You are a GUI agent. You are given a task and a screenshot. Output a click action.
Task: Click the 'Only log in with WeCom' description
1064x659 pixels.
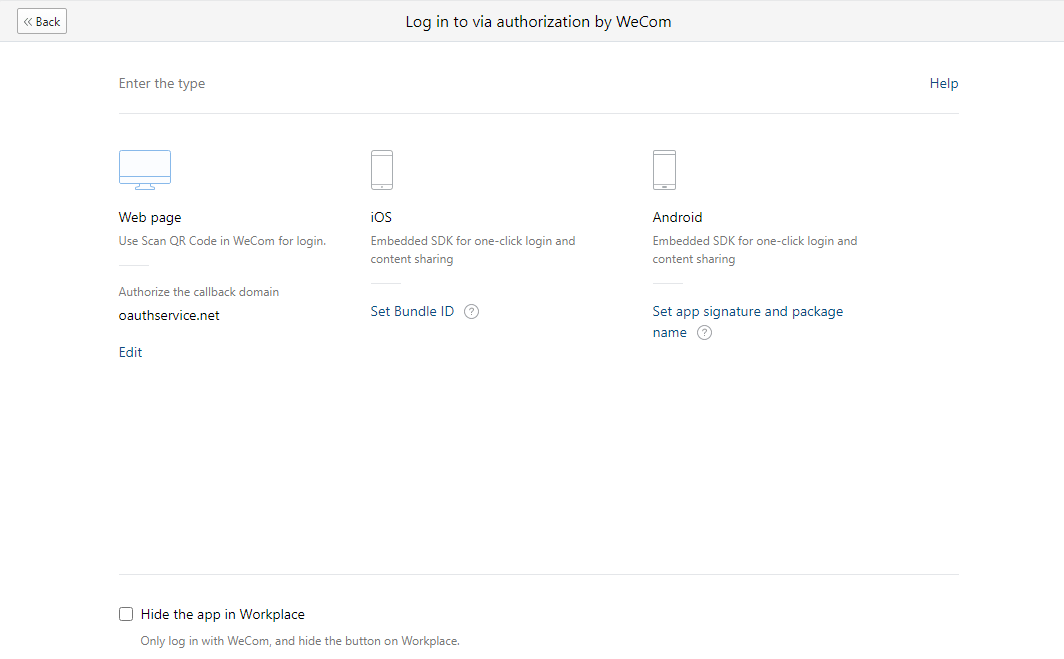[x=299, y=641]
